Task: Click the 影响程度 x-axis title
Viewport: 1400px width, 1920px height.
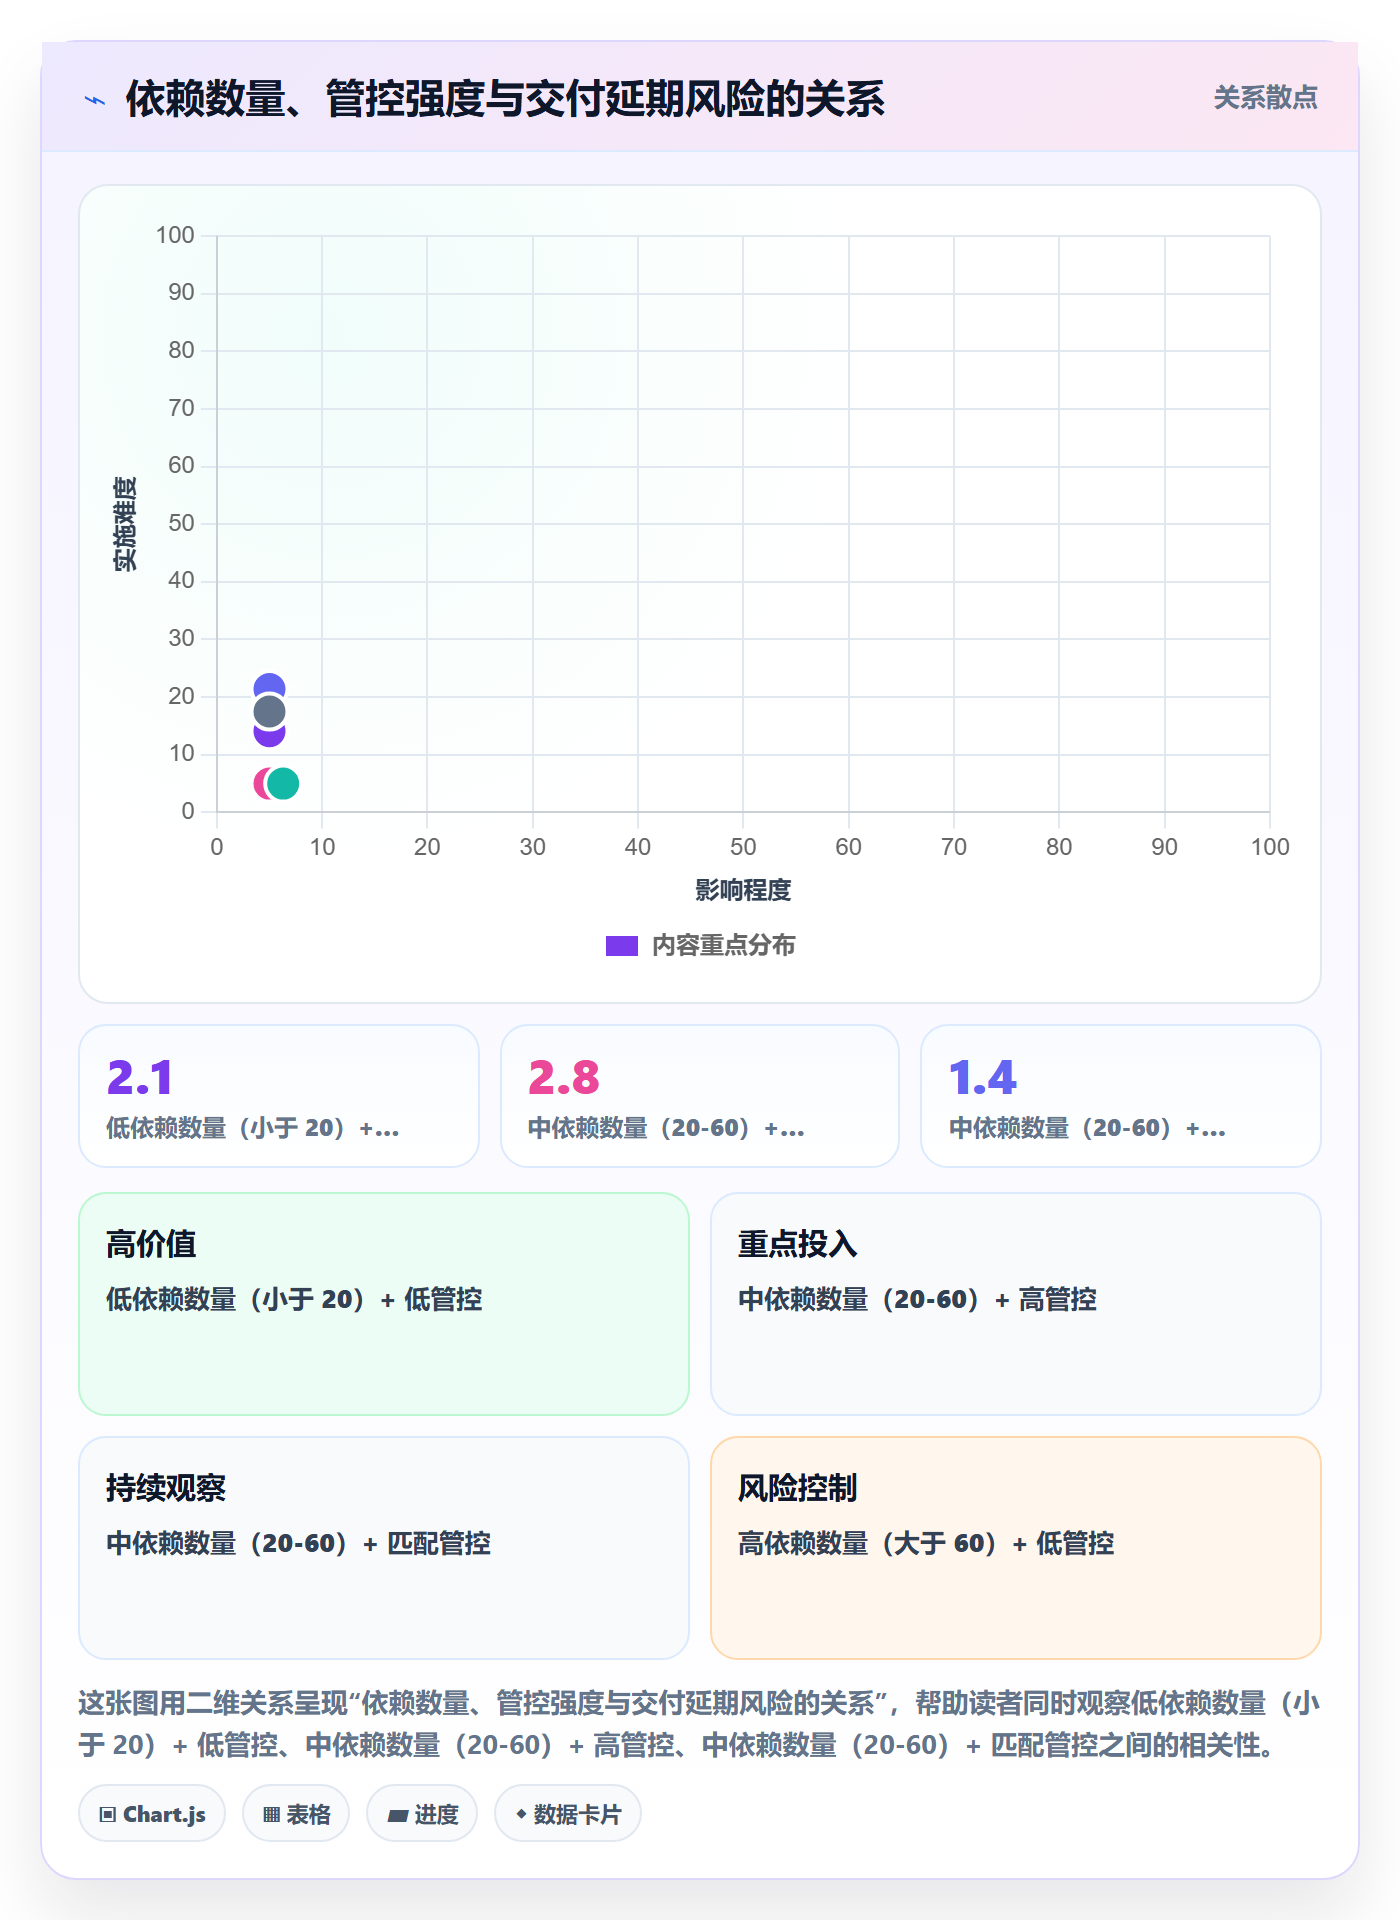Action: [743, 890]
